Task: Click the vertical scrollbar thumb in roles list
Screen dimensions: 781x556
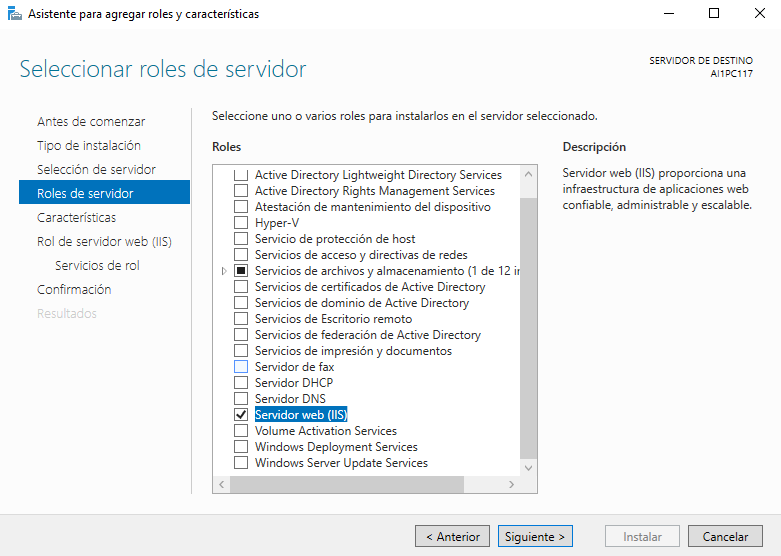Action: click(528, 328)
